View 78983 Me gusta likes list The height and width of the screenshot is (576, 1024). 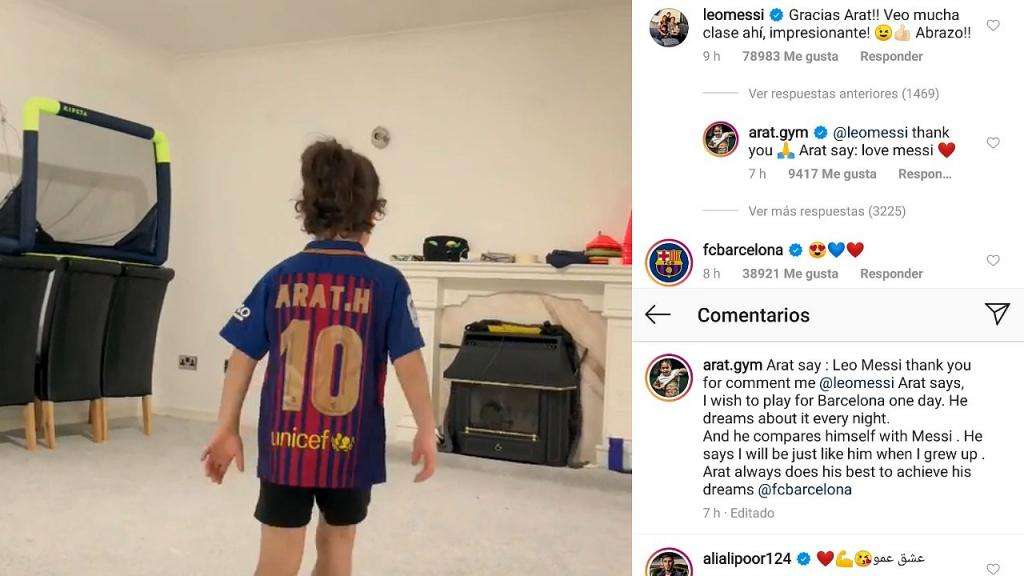point(790,56)
